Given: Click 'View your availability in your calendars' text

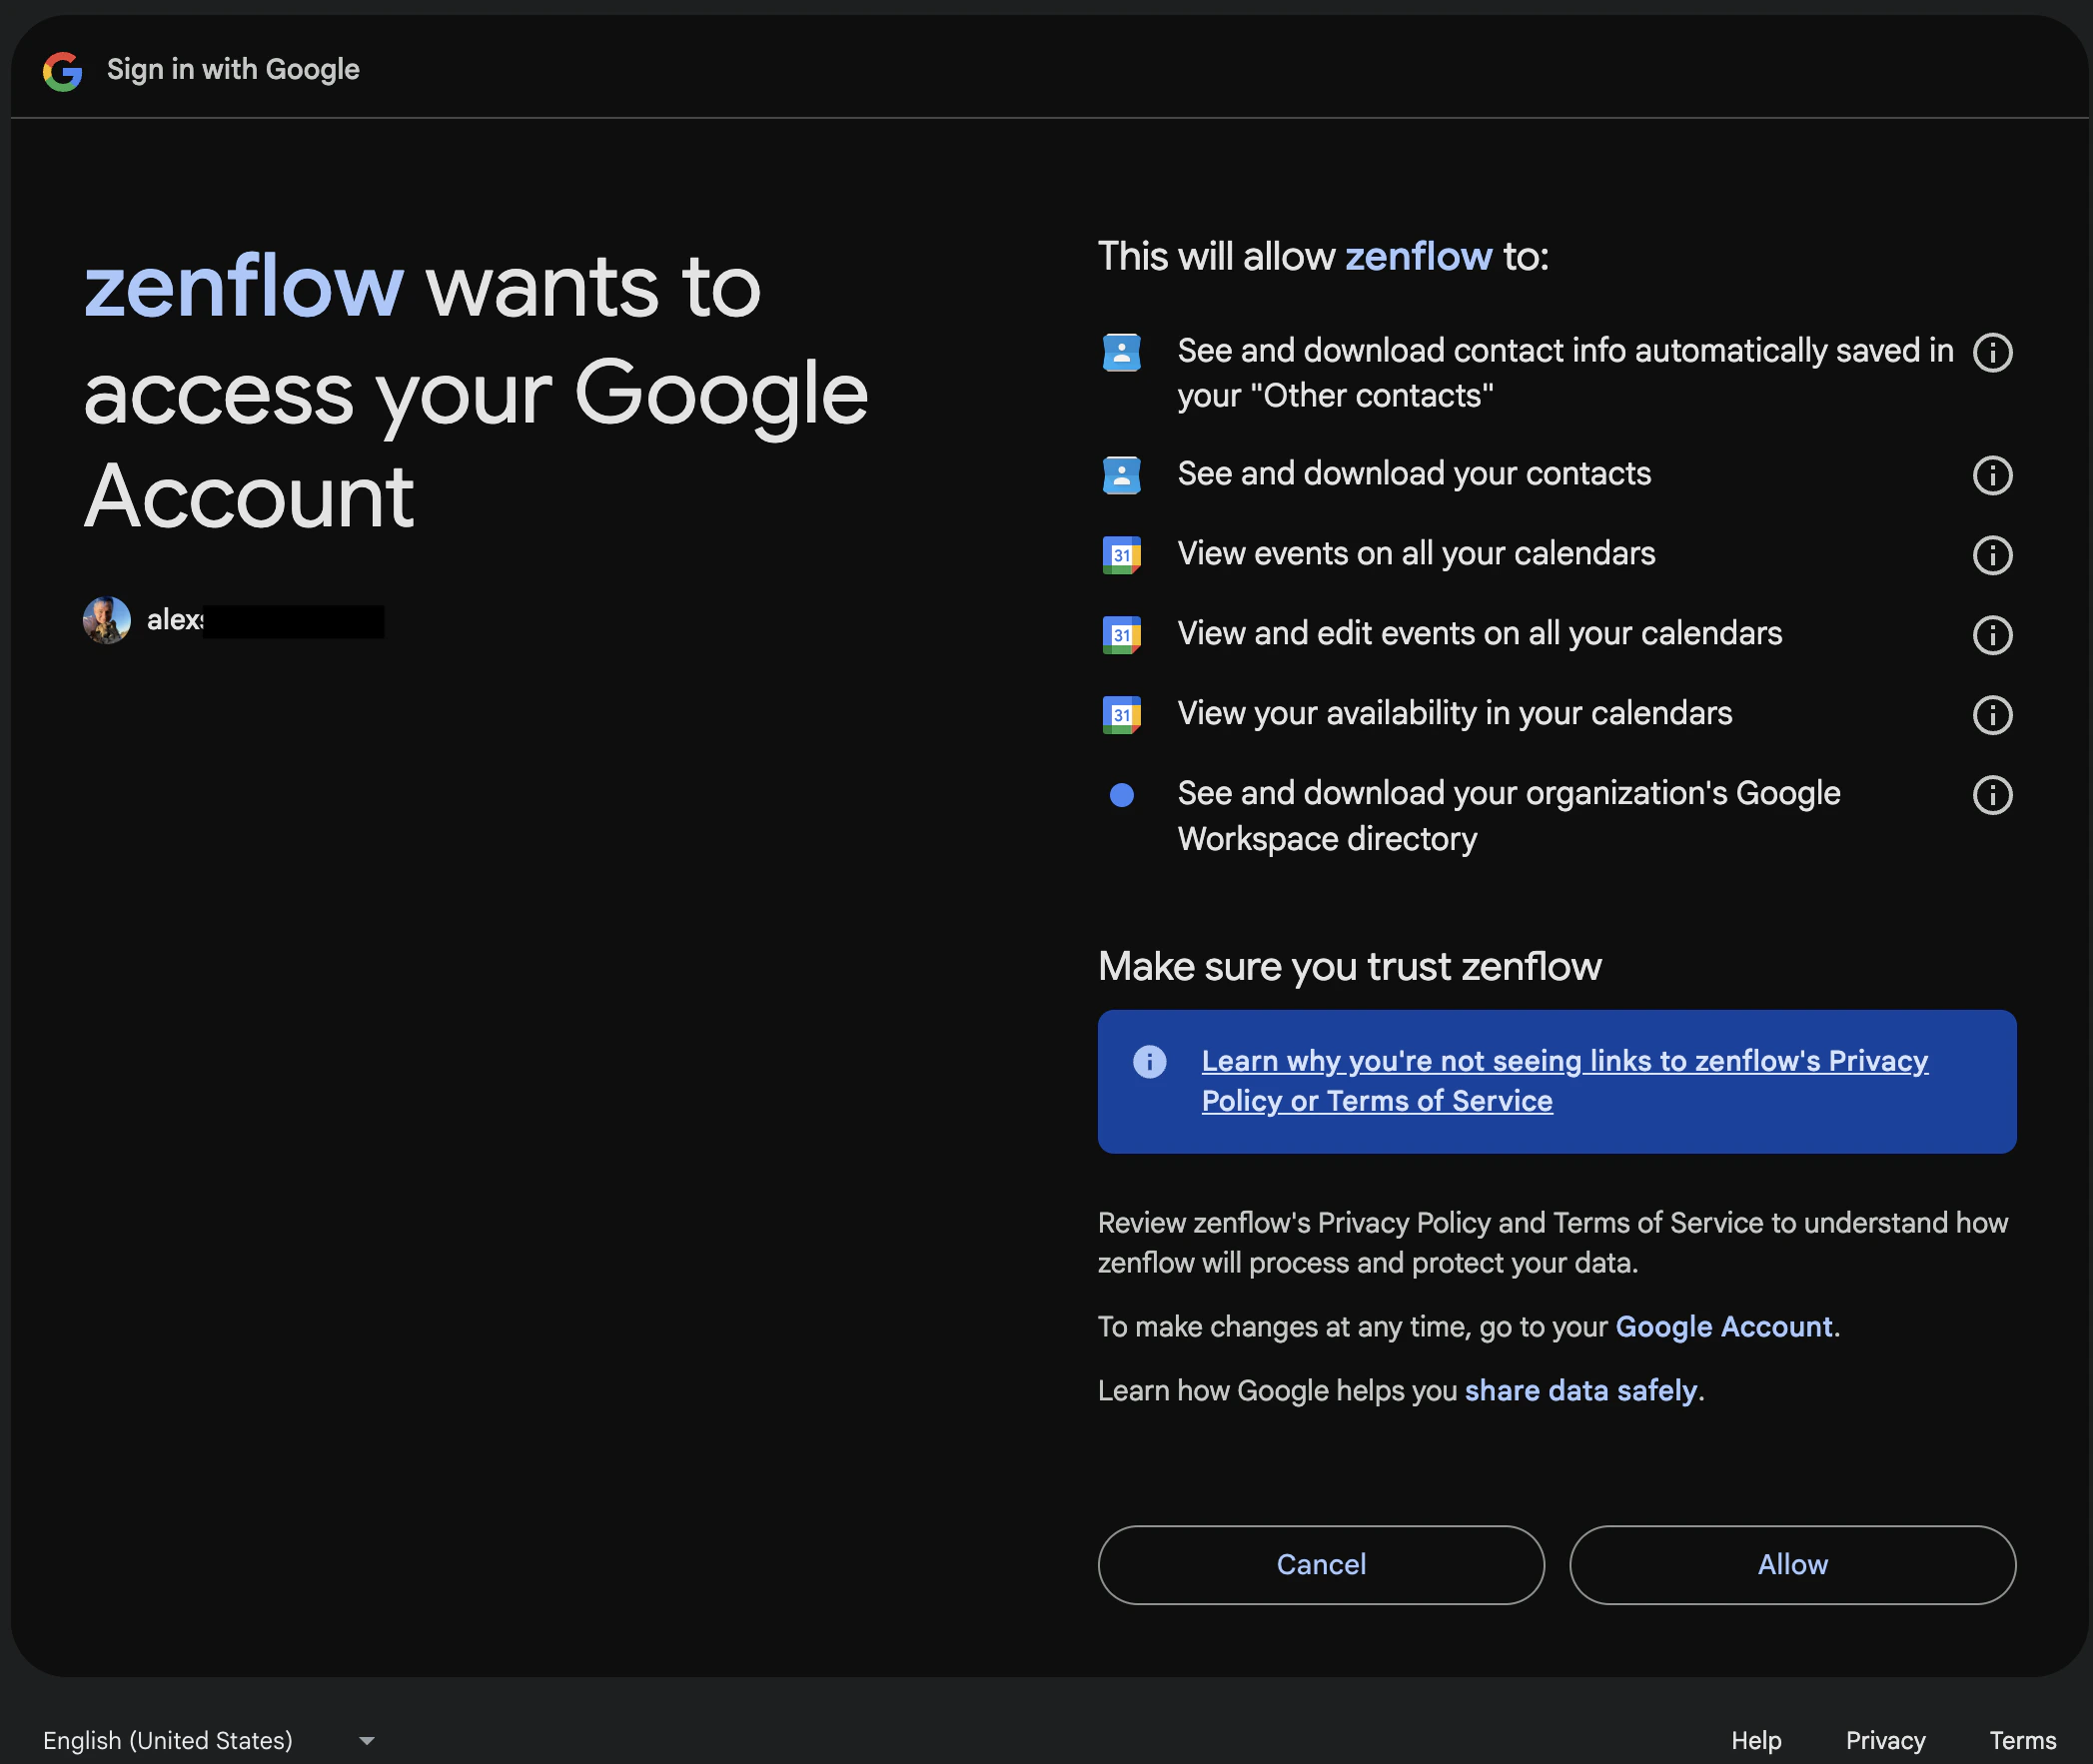Looking at the screenshot, I should point(1454,714).
